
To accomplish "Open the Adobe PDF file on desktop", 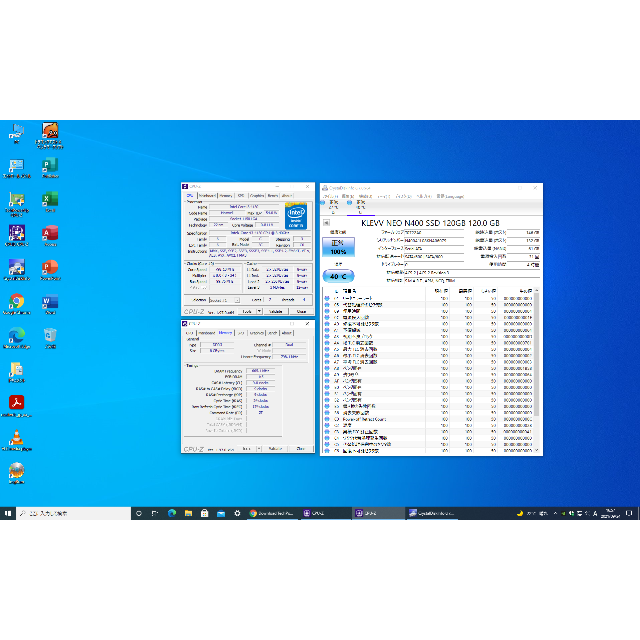I will pyautogui.click(x=17, y=406).
